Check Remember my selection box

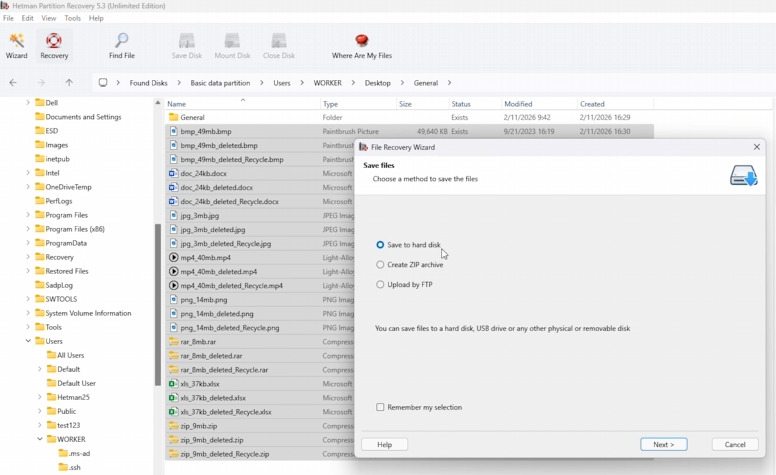tap(380, 407)
